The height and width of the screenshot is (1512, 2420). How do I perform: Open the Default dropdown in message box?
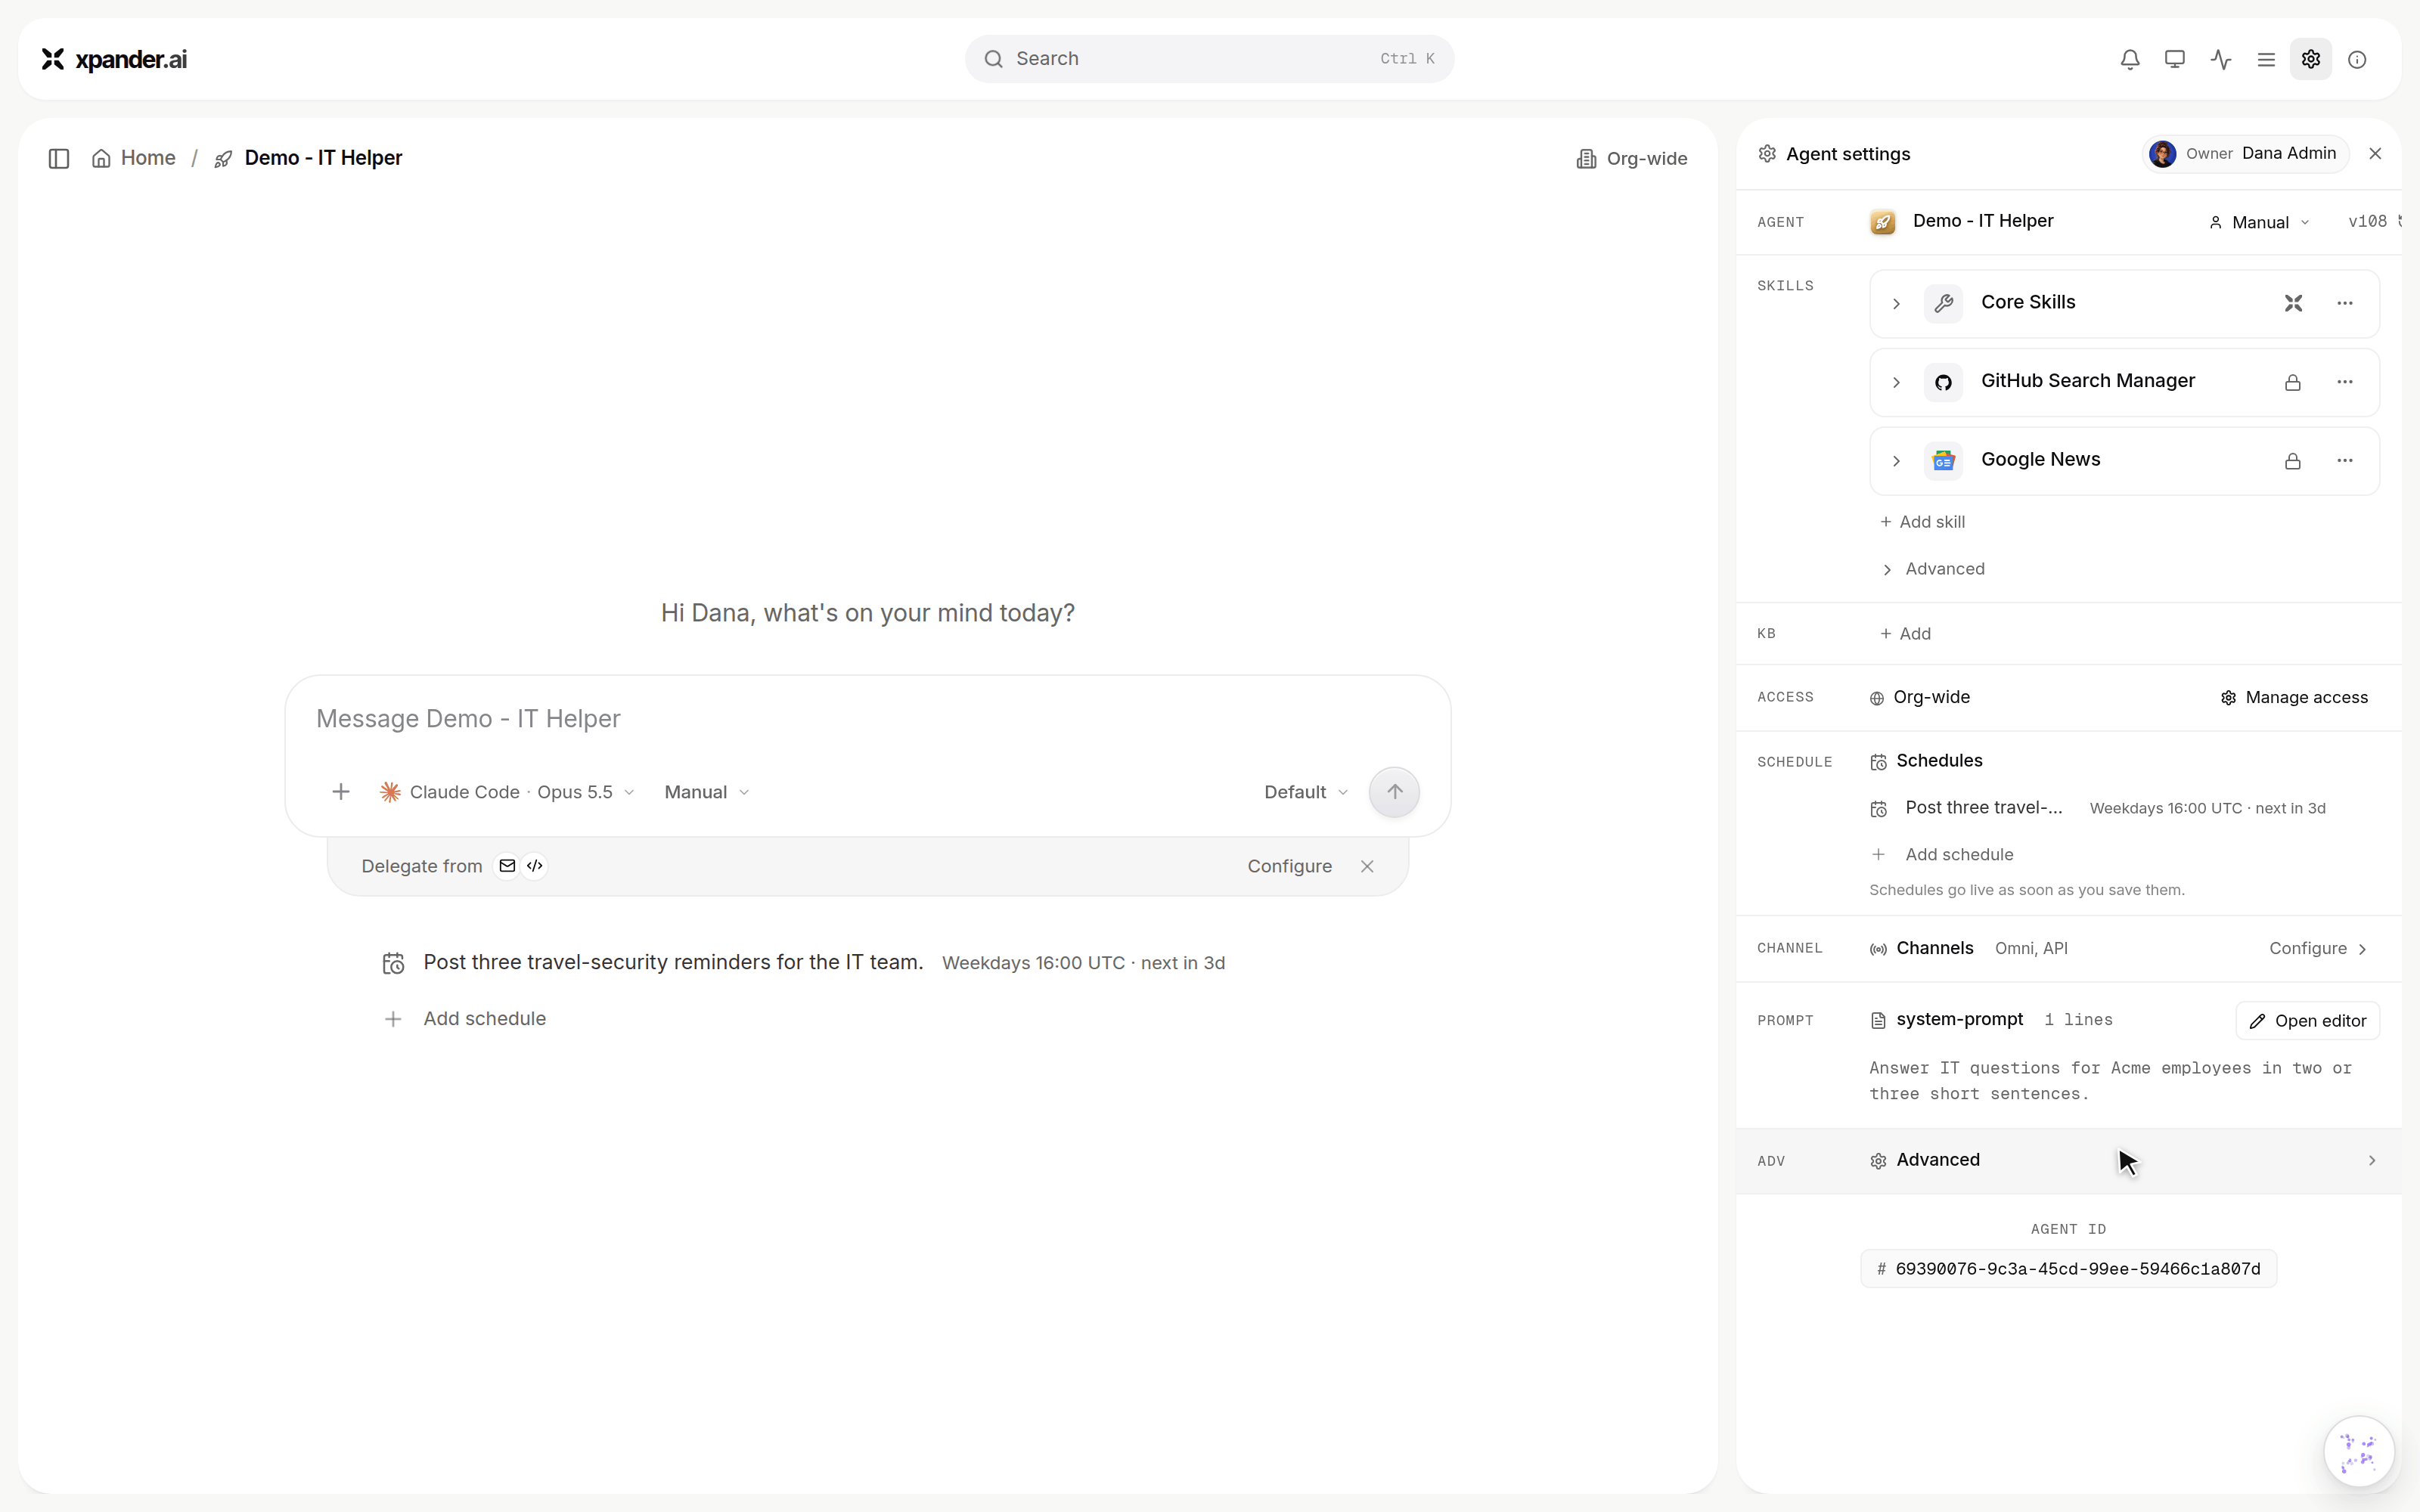coord(1306,792)
